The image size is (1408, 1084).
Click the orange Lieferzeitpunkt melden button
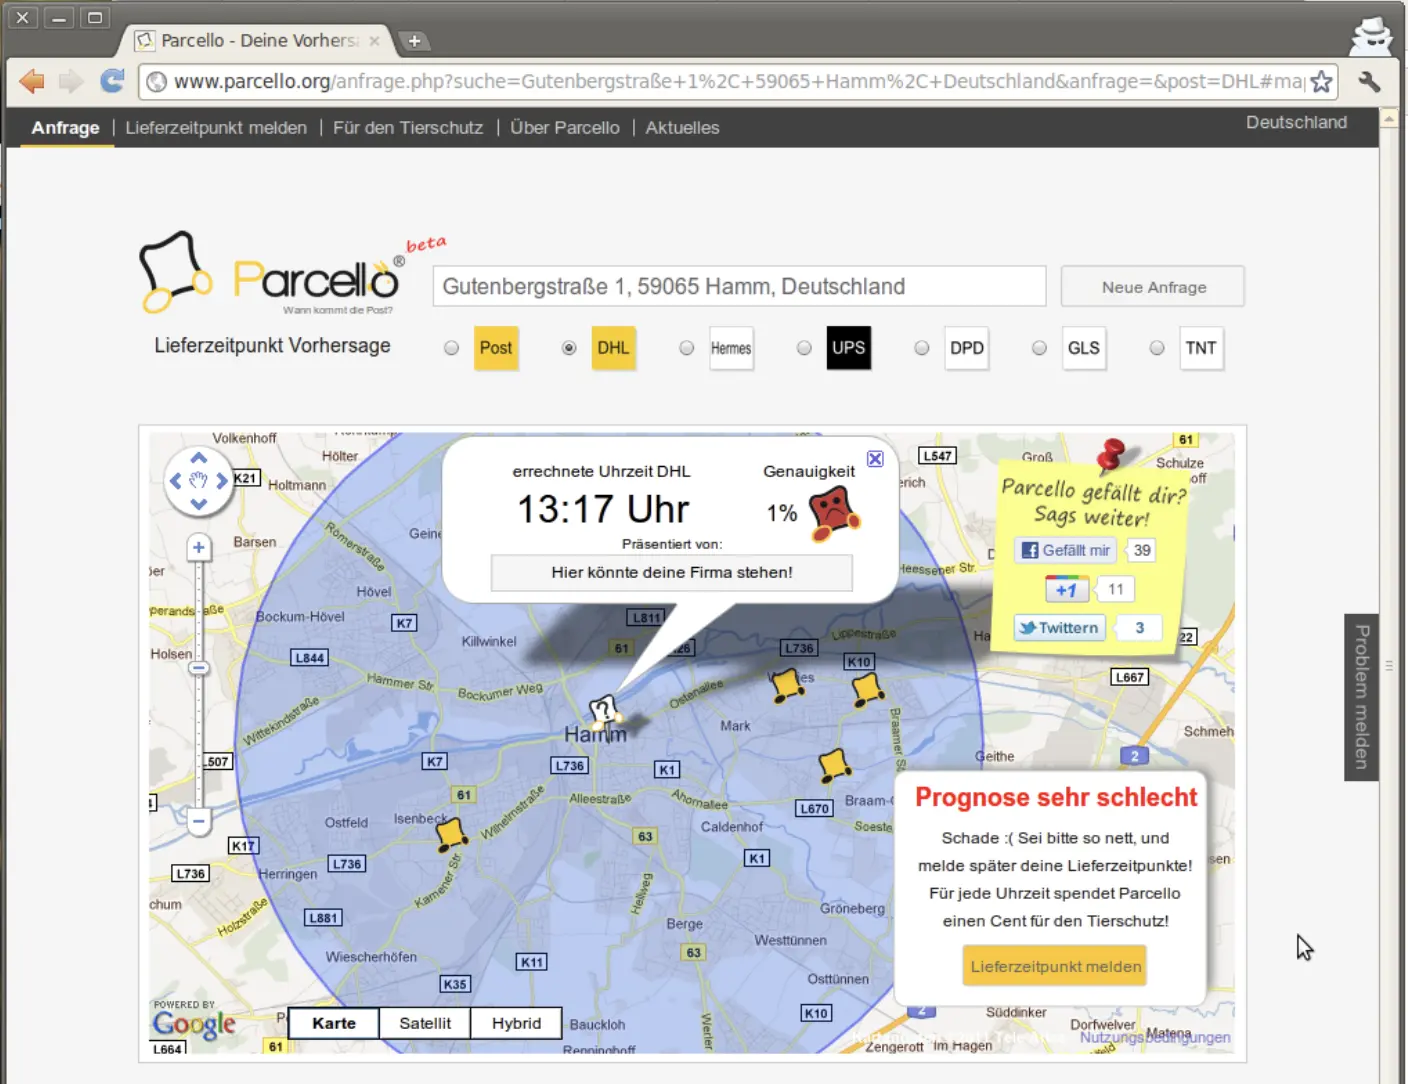(1055, 966)
